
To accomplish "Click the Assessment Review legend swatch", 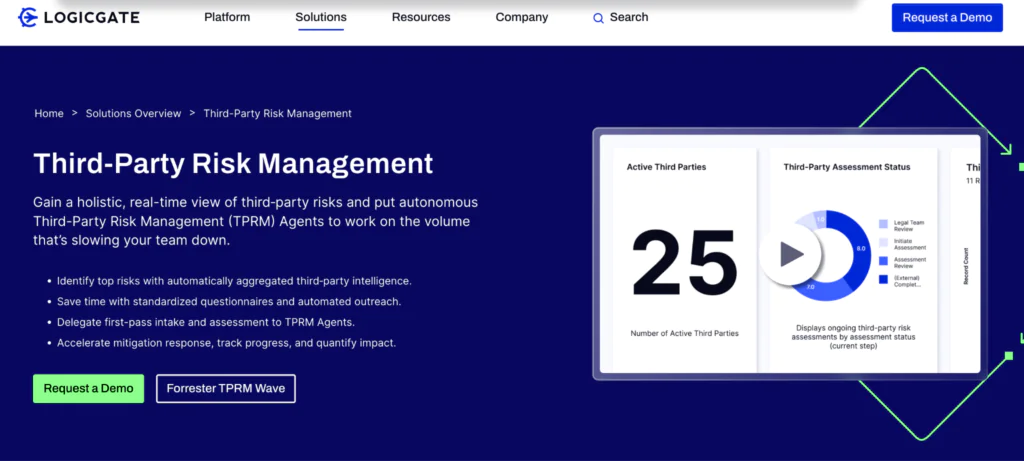I will (x=883, y=261).
